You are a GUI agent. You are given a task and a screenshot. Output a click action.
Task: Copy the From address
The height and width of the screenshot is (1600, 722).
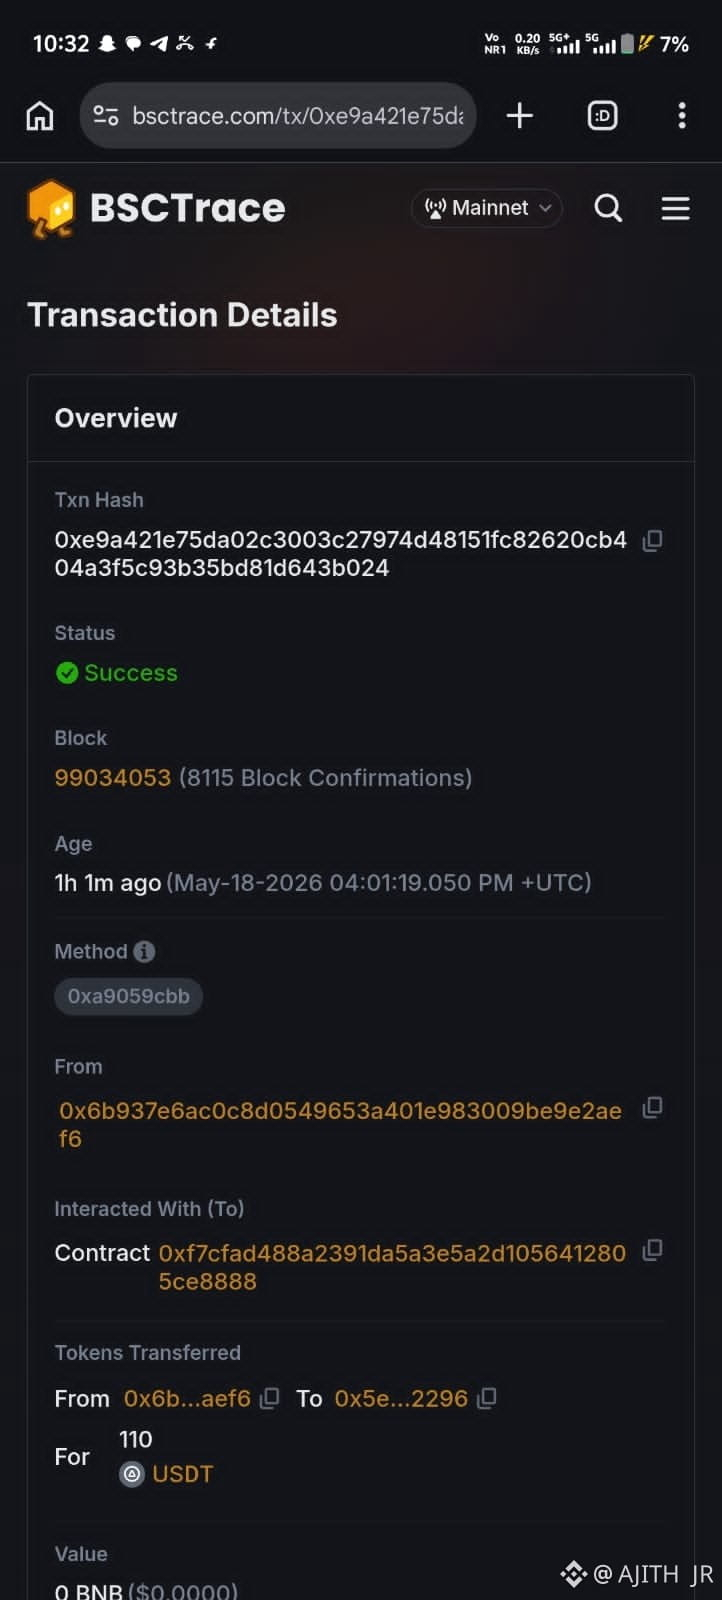coord(652,1107)
